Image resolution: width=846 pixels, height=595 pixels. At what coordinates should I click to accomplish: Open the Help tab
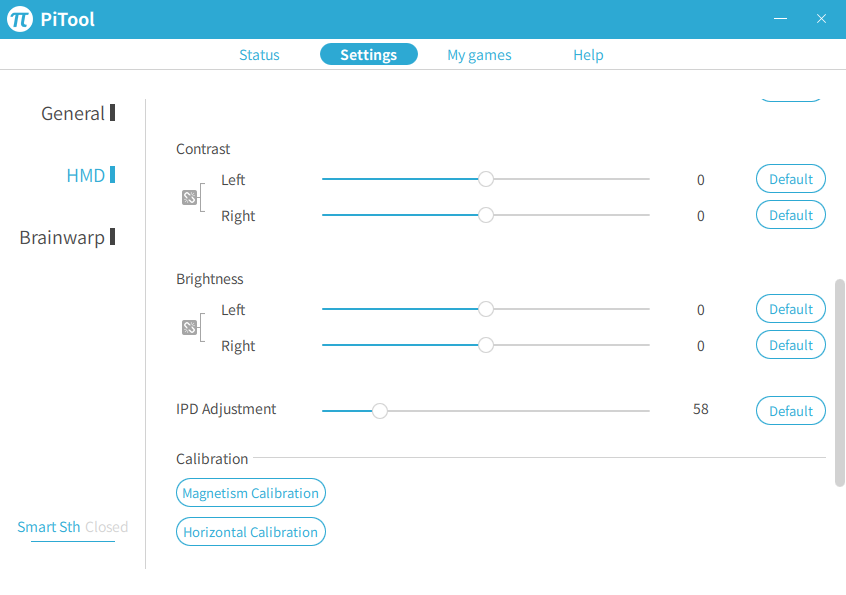coord(588,55)
